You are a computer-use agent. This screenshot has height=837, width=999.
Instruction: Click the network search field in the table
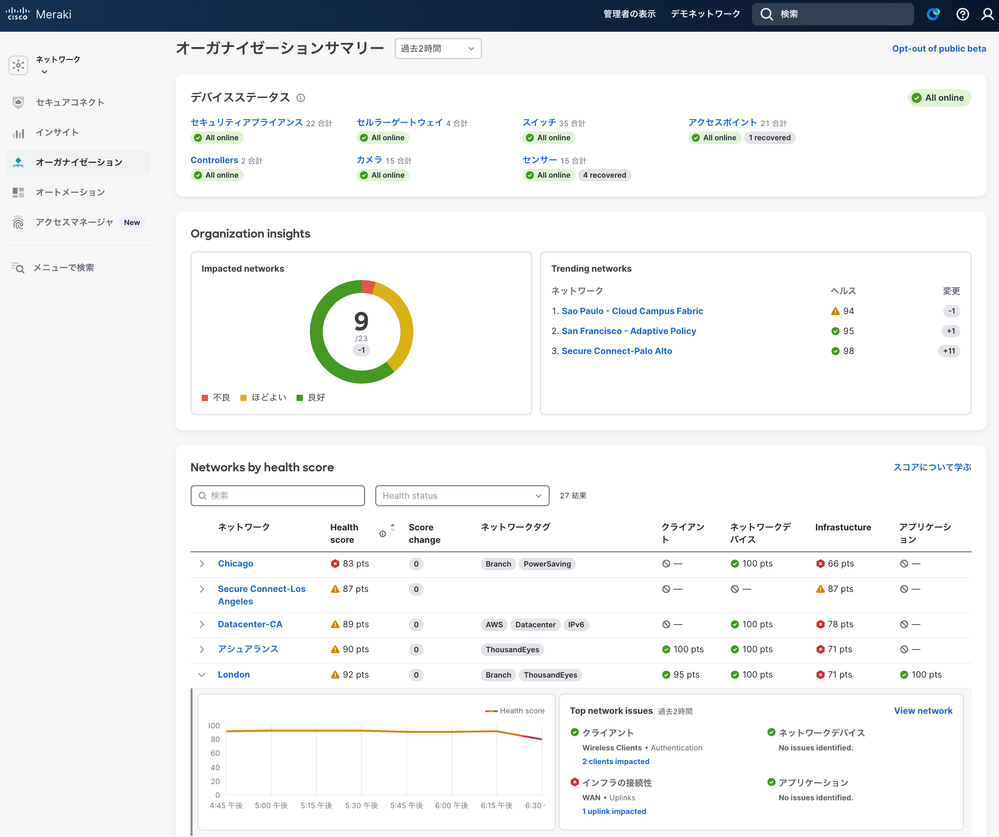277,496
